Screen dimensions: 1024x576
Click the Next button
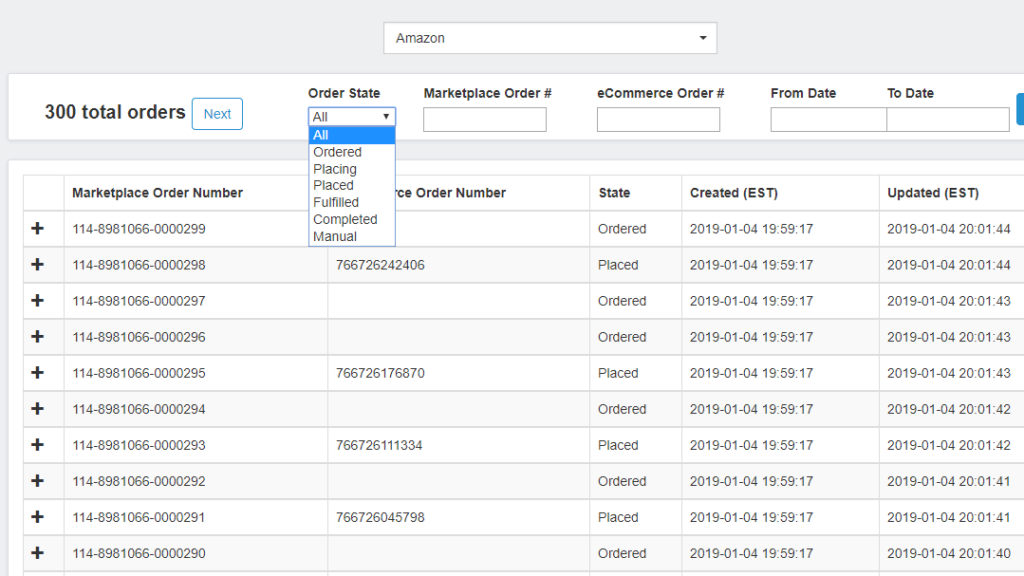[x=217, y=113]
